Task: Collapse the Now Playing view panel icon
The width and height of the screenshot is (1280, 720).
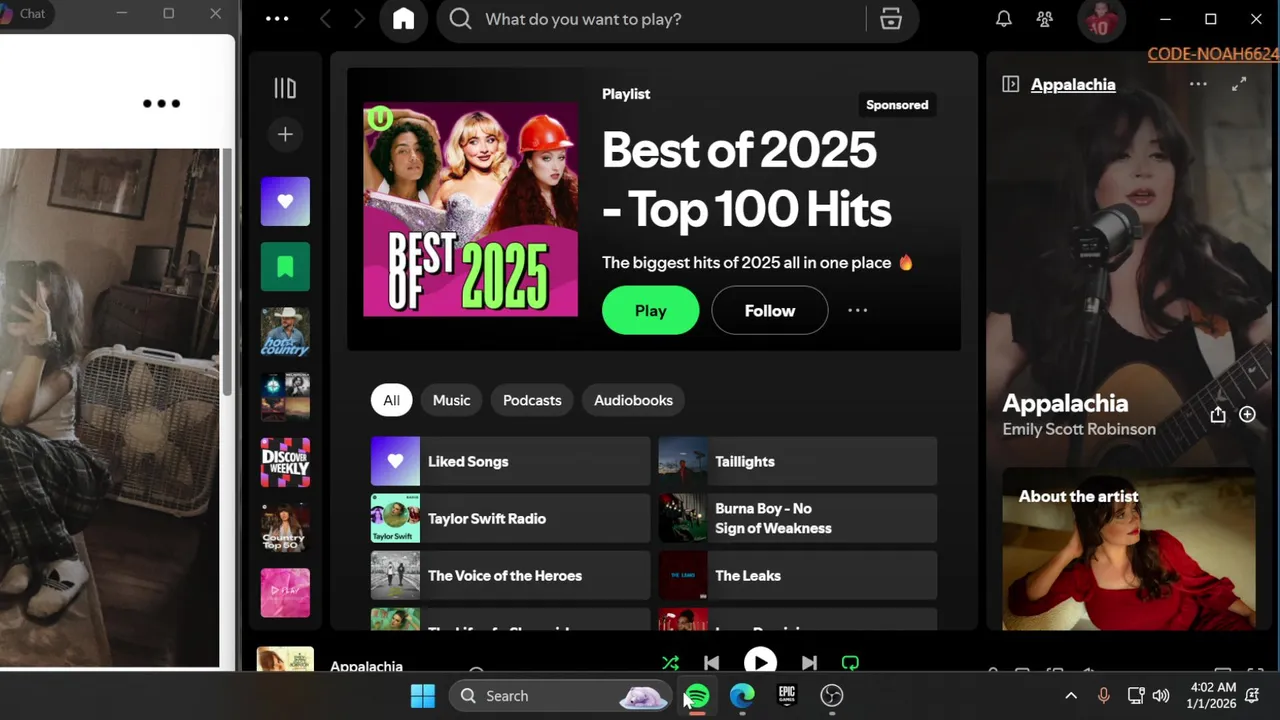Action: [1010, 84]
